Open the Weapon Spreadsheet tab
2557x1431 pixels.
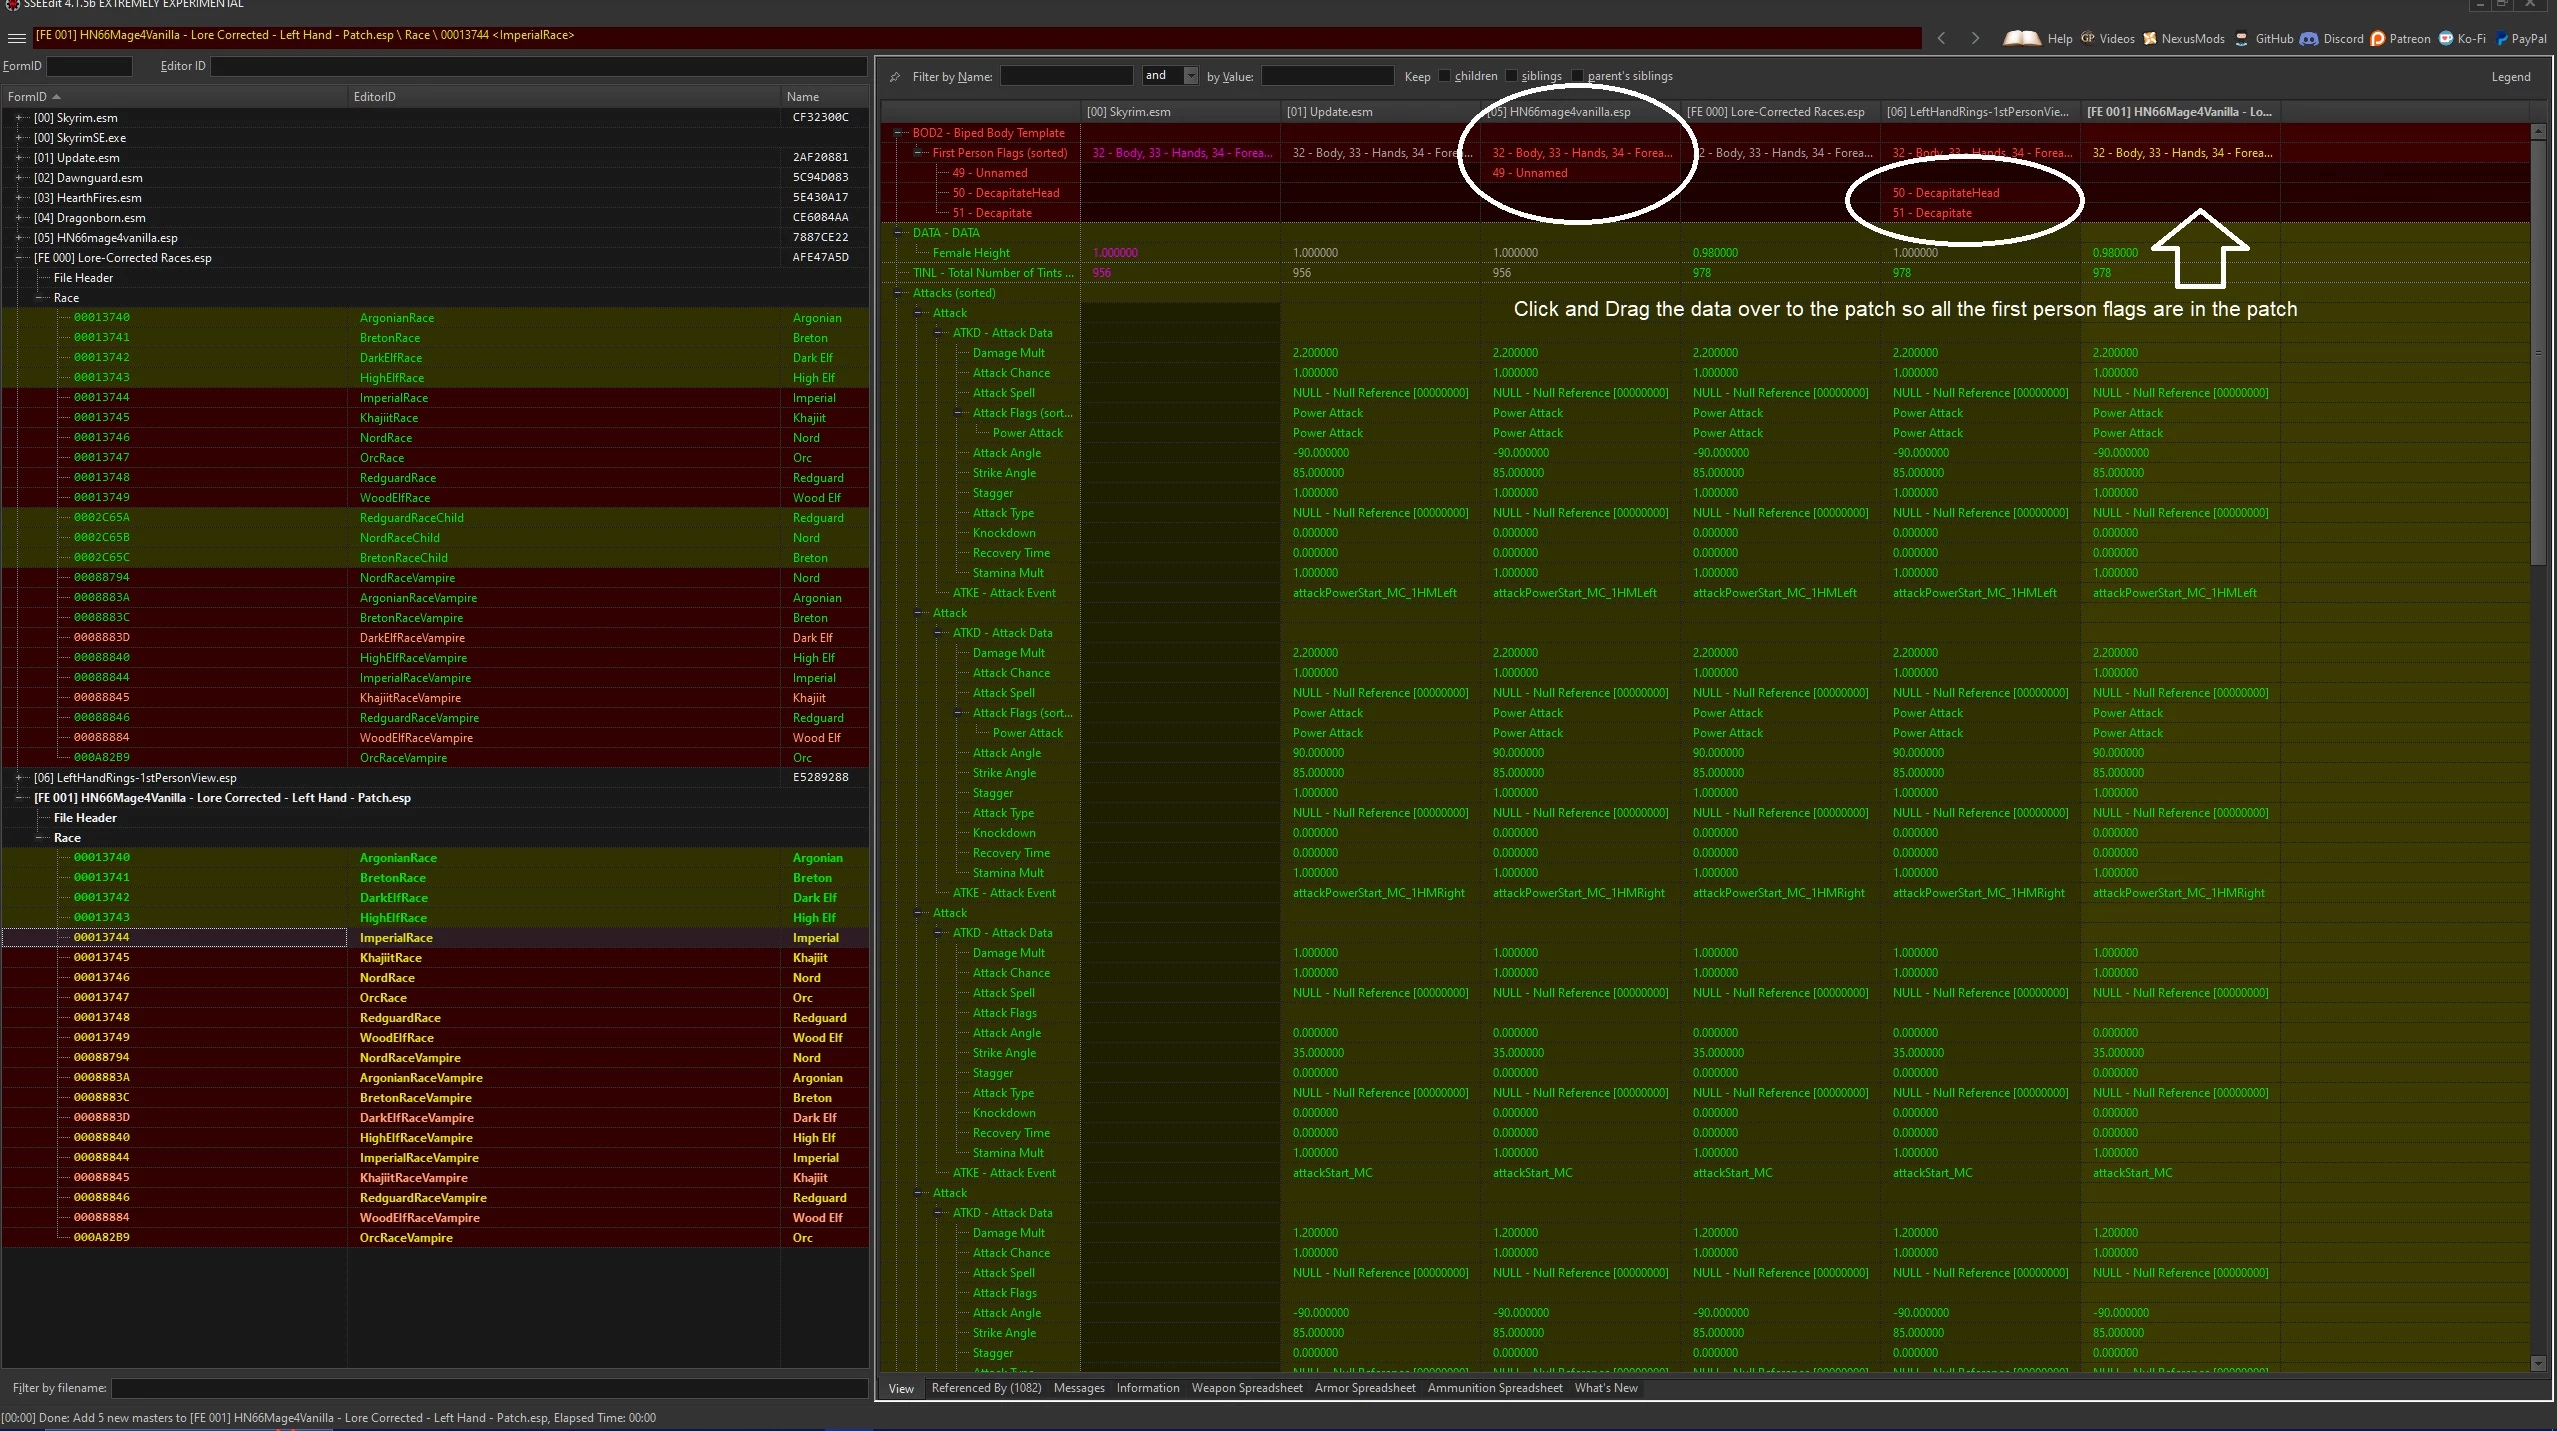pyautogui.click(x=1246, y=1388)
